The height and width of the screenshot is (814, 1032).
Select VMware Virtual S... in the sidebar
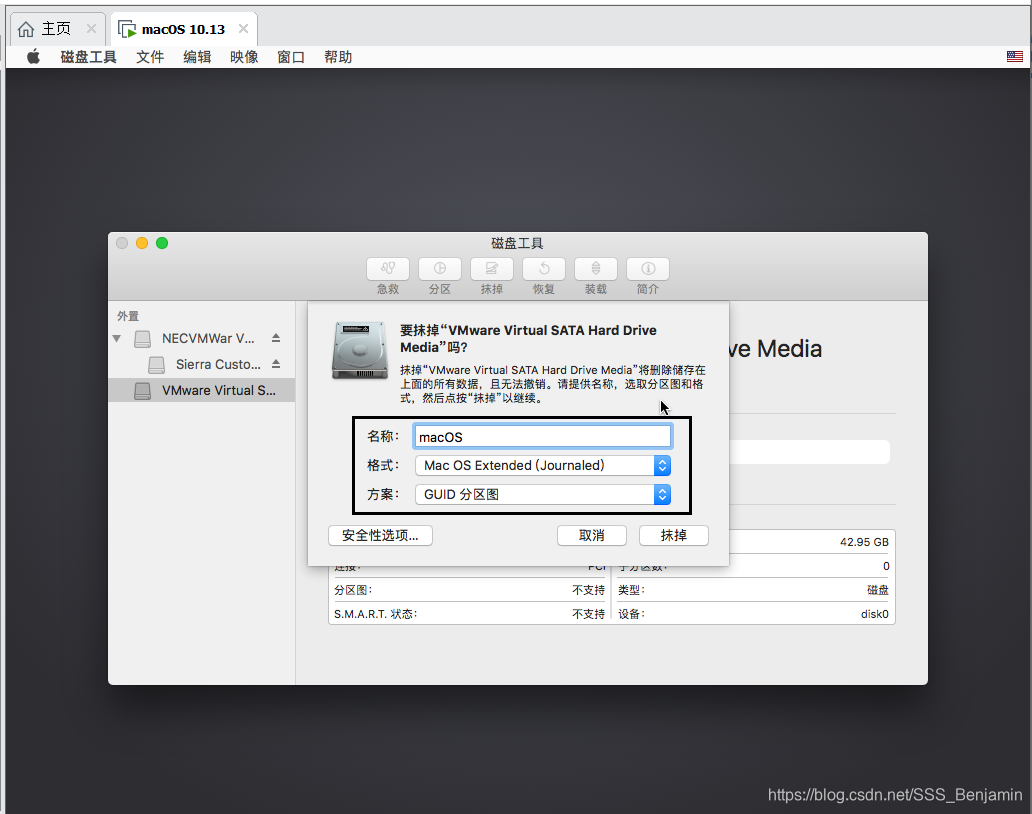point(201,391)
